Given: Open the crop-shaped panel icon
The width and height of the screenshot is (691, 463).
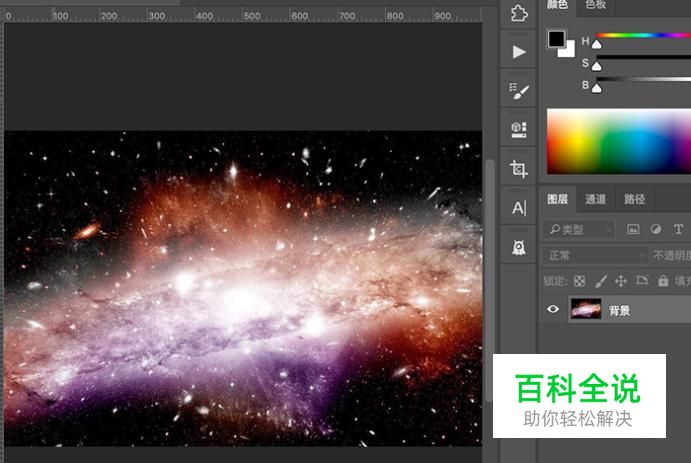Looking at the screenshot, I should click(x=519, y=169).
